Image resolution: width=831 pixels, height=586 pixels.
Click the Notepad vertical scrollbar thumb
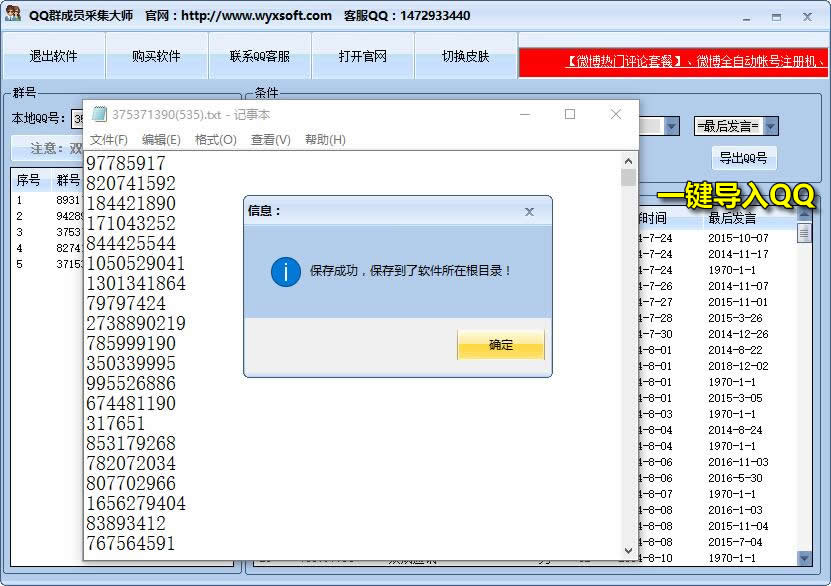628,177
